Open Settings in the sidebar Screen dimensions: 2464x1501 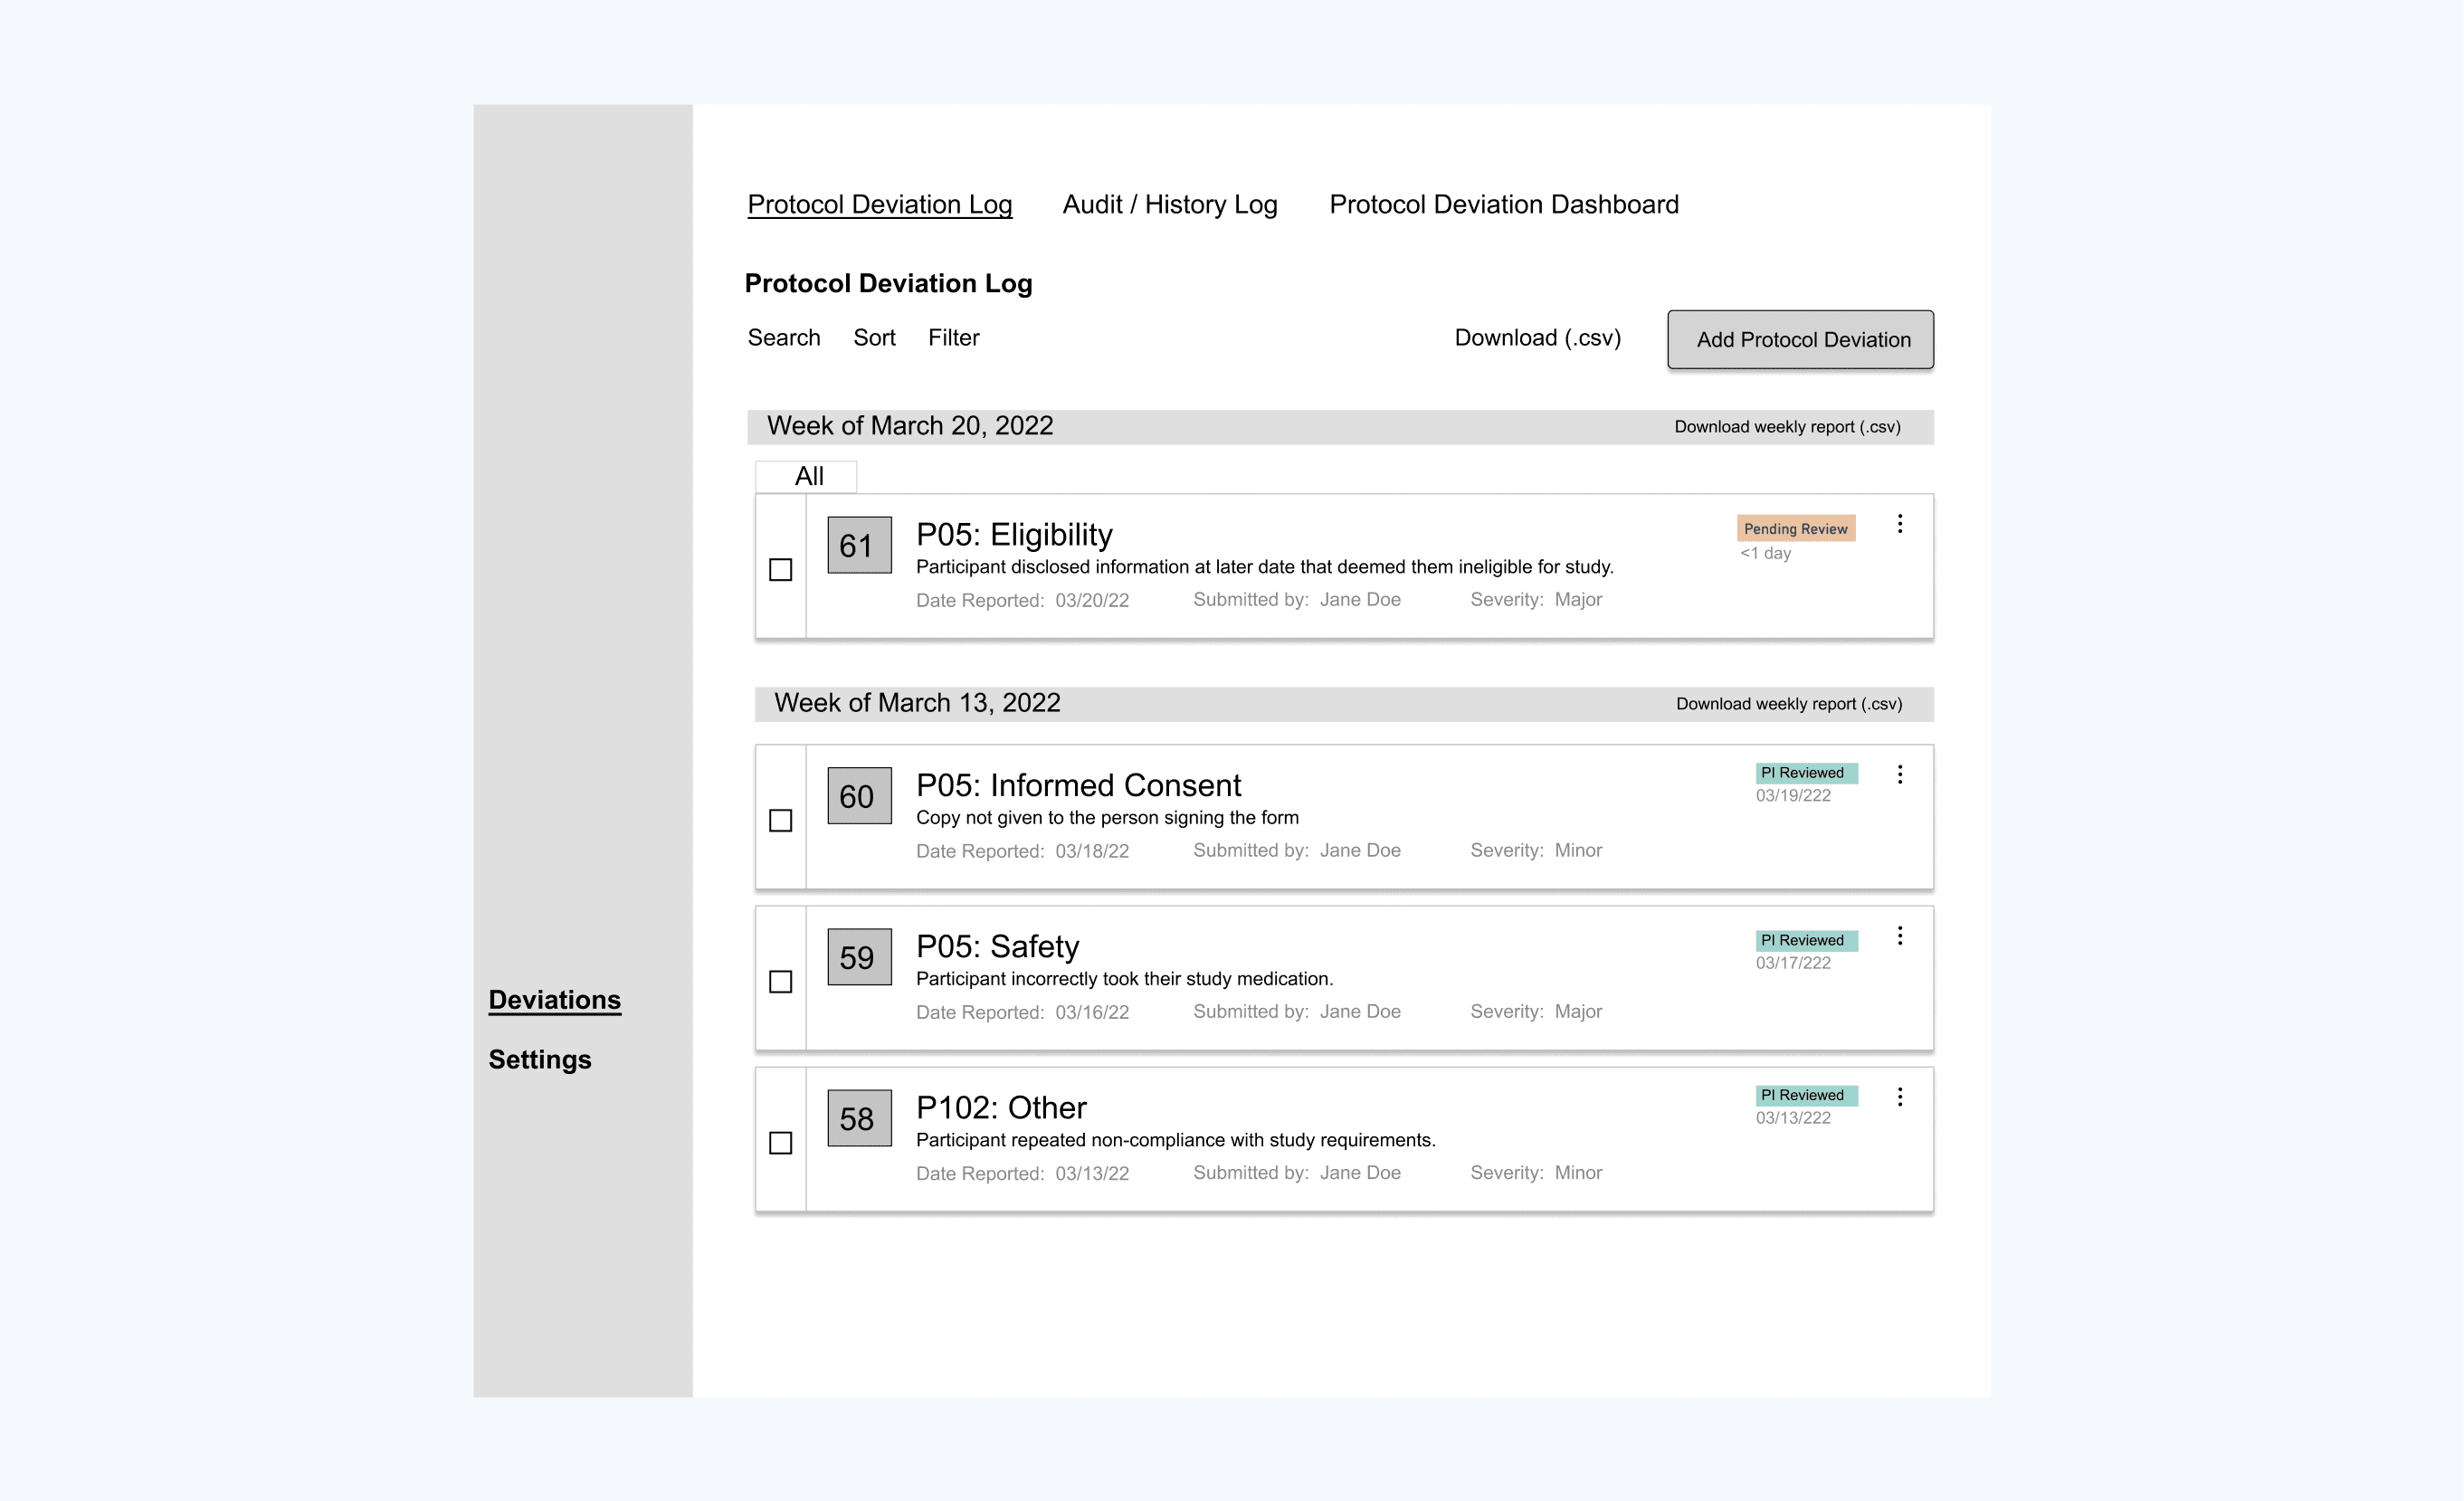point(539,1060)
